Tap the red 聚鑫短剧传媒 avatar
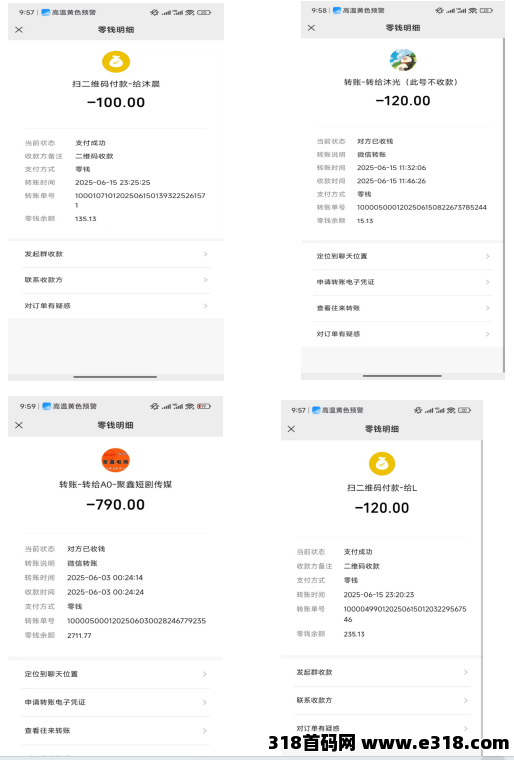This screenshot has height=760, width=514. click(x=115, y=459)
